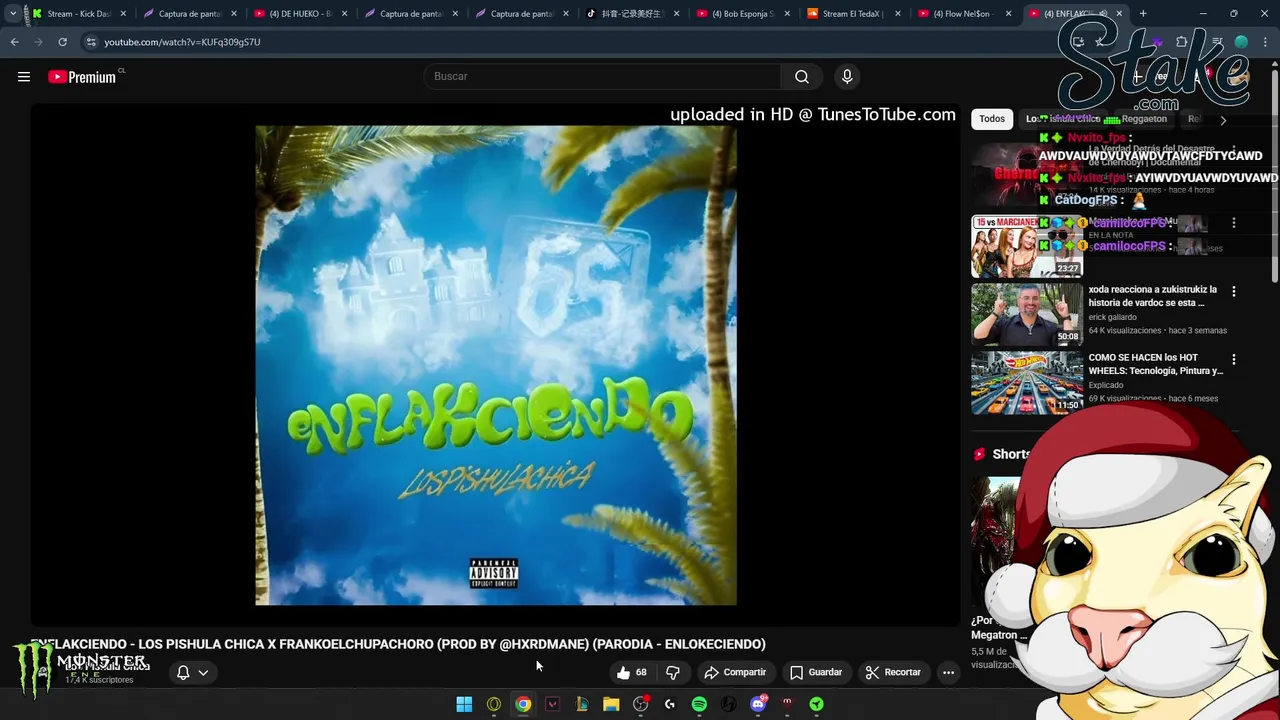Viewport: 1280px width, 720px height.
Task: Visit the erick gallardo channel name
Action: coord(1112,317)
